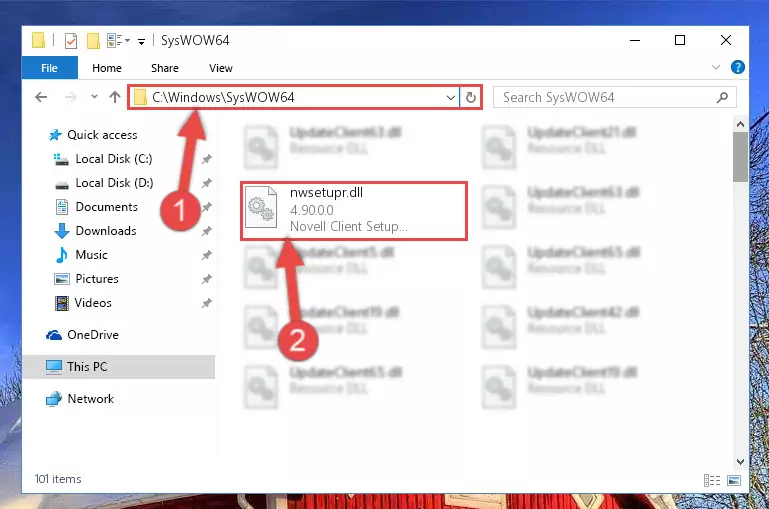
Task: Select Quick access in navigation pane
Action: coord(102,135)
